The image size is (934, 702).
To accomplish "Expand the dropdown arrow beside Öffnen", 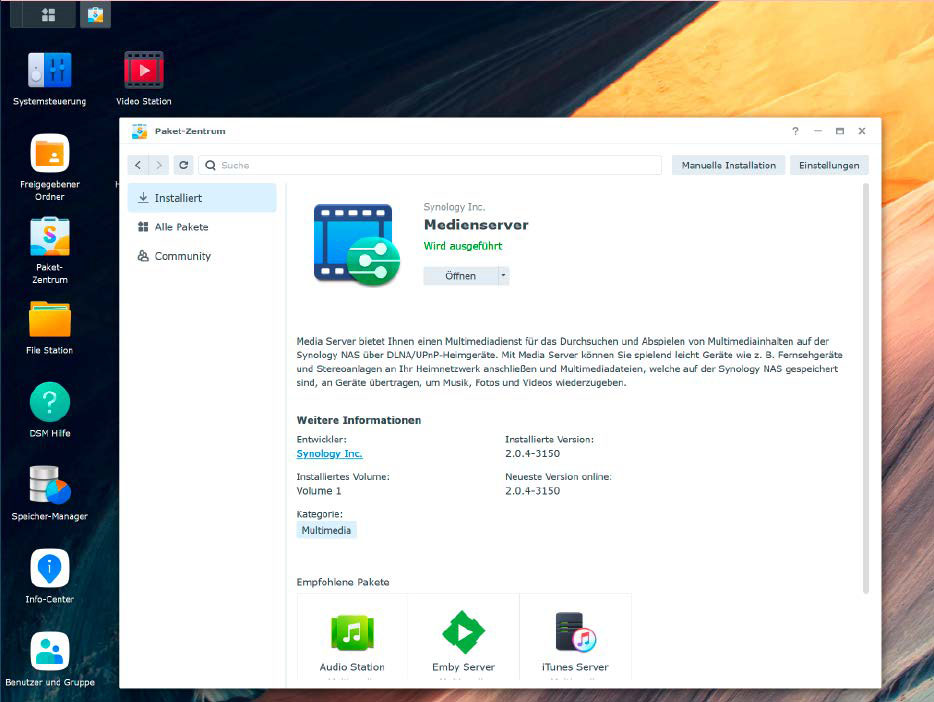I will [503, 275].
